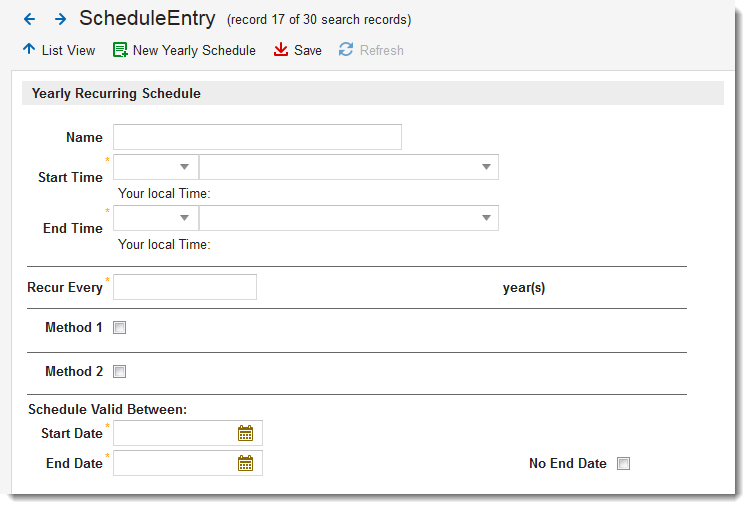Click the Refresh circular arrows icon
This screenshot has height=509, width=750.
tap(346, 50)
